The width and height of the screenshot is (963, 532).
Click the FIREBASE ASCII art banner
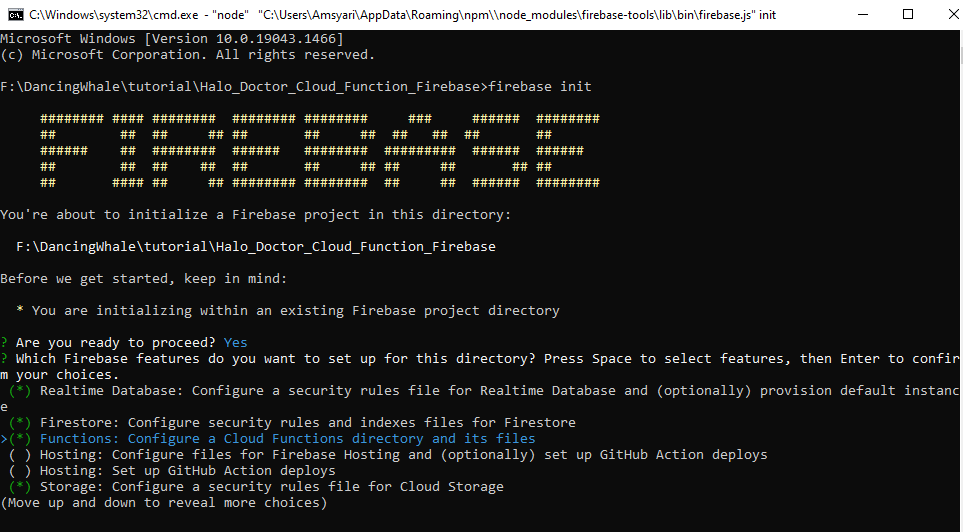[x=319, y=151]
